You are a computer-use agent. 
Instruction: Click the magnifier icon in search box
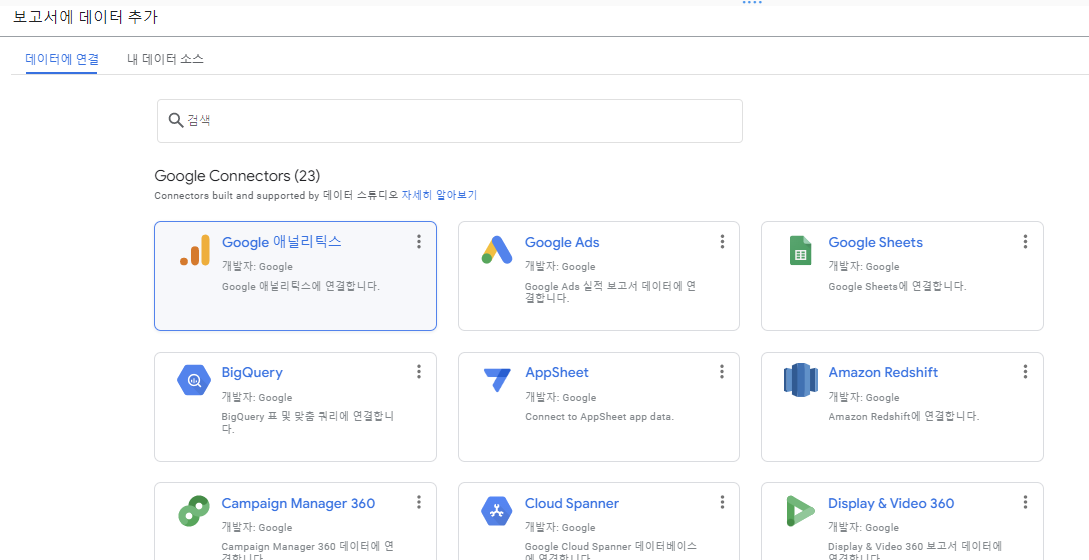176,120
